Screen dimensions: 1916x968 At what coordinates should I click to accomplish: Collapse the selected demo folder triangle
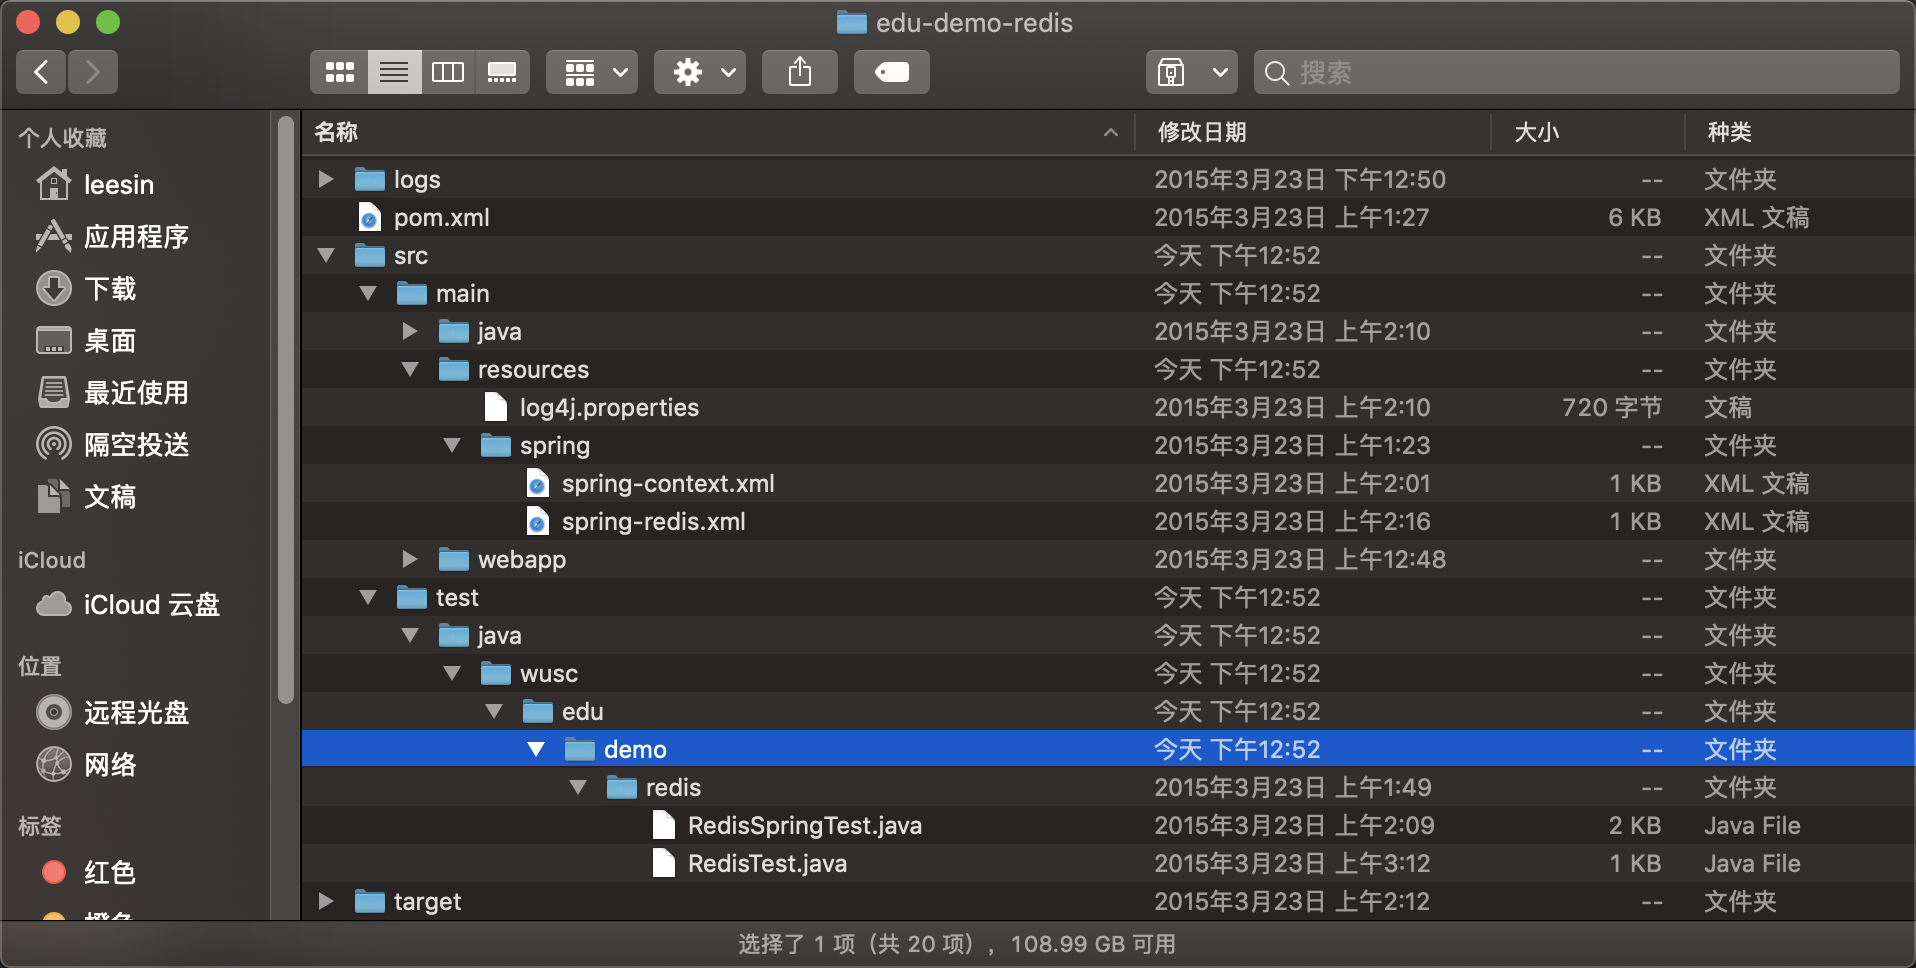tap(536, 749)
